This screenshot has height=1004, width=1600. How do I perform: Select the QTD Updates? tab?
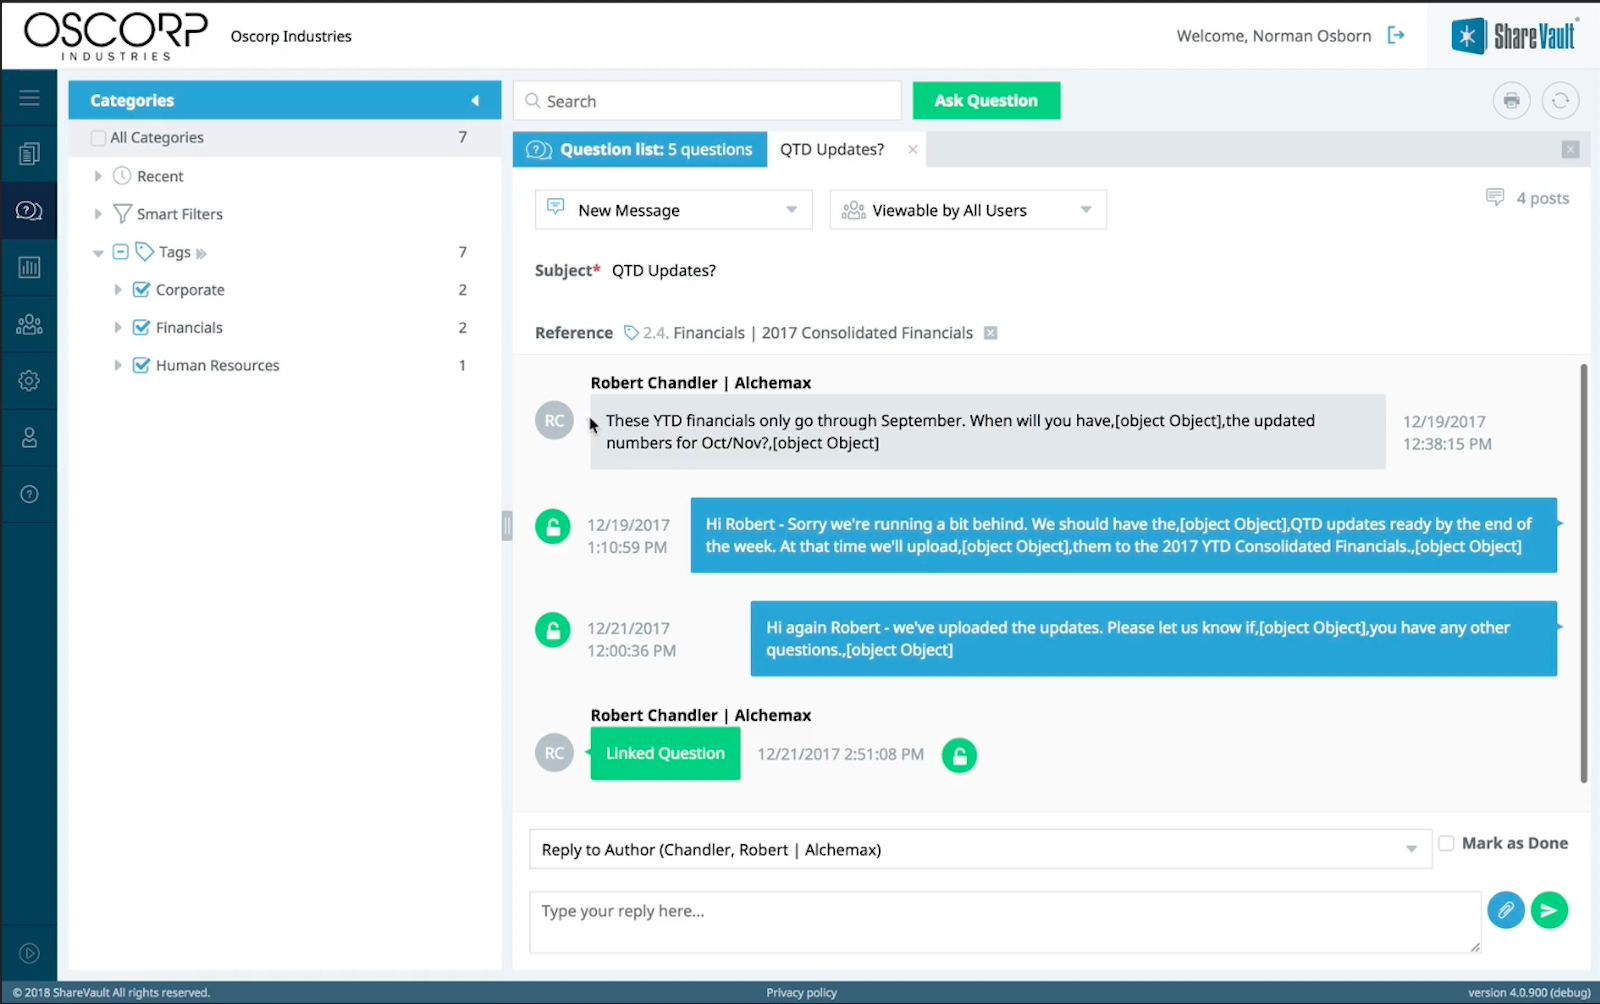[x=832, y=149]
